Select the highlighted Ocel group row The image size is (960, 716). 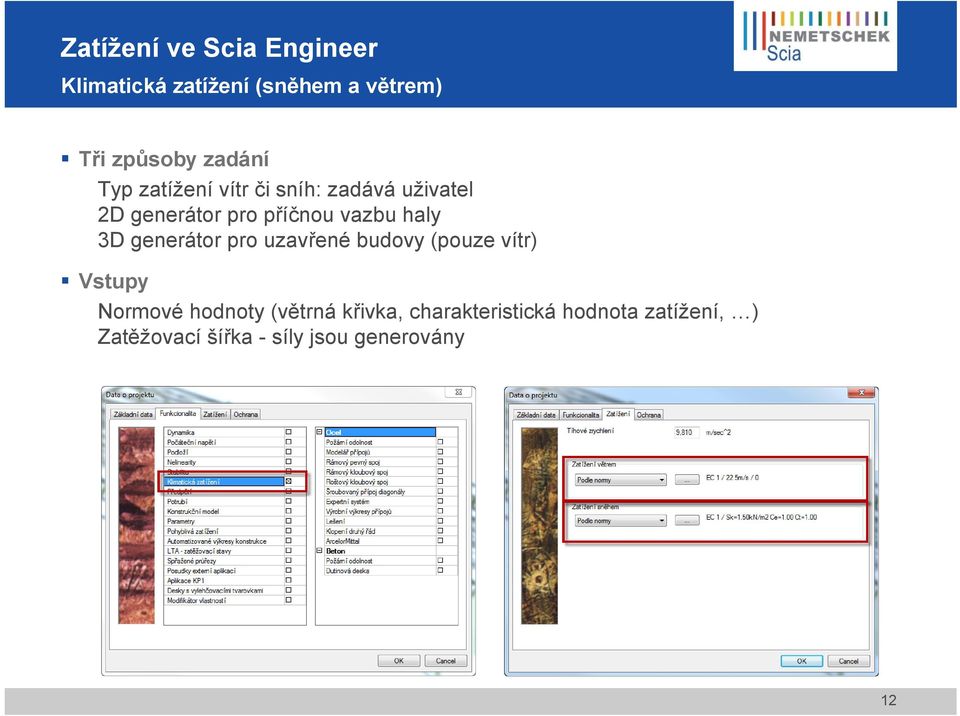(380, 432)
